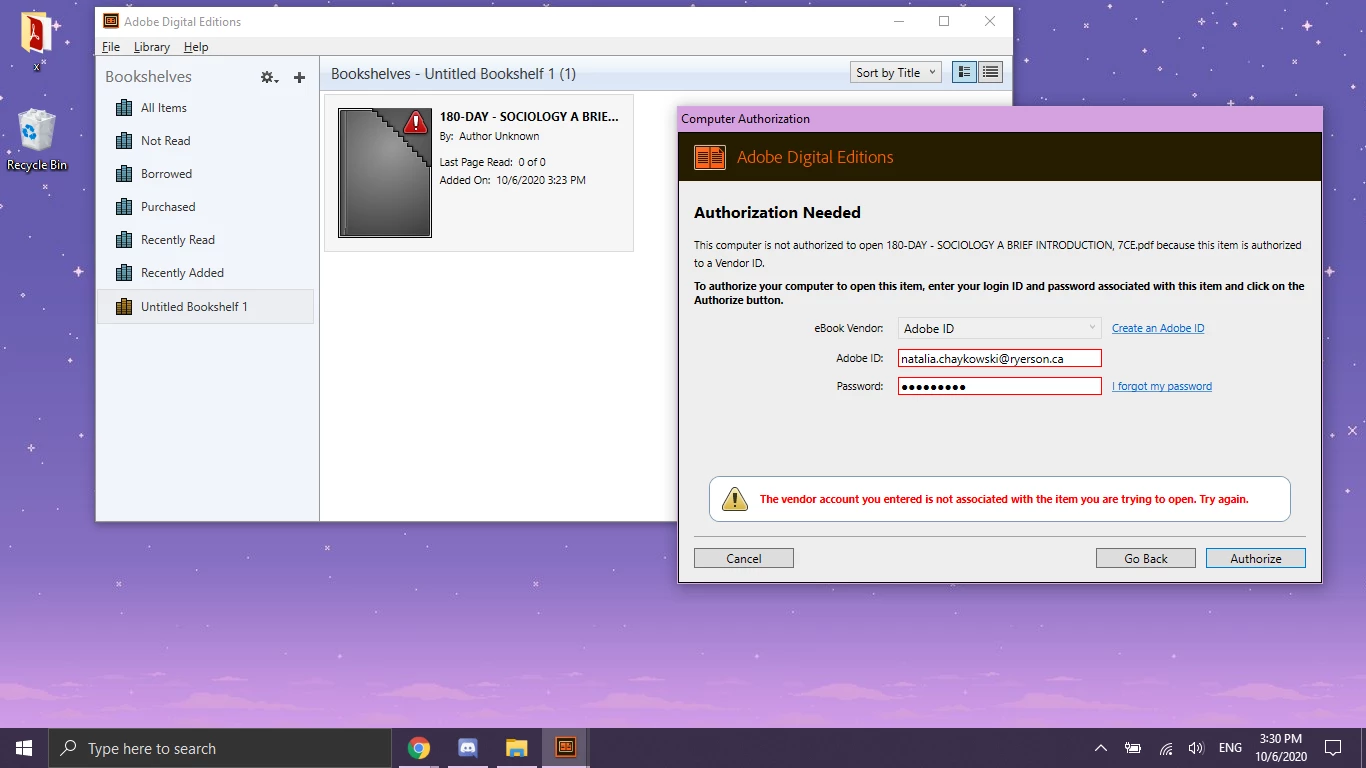Select the Sociology book cover thumbnail
Screen dimensions: 1366x768
point(385,173)
